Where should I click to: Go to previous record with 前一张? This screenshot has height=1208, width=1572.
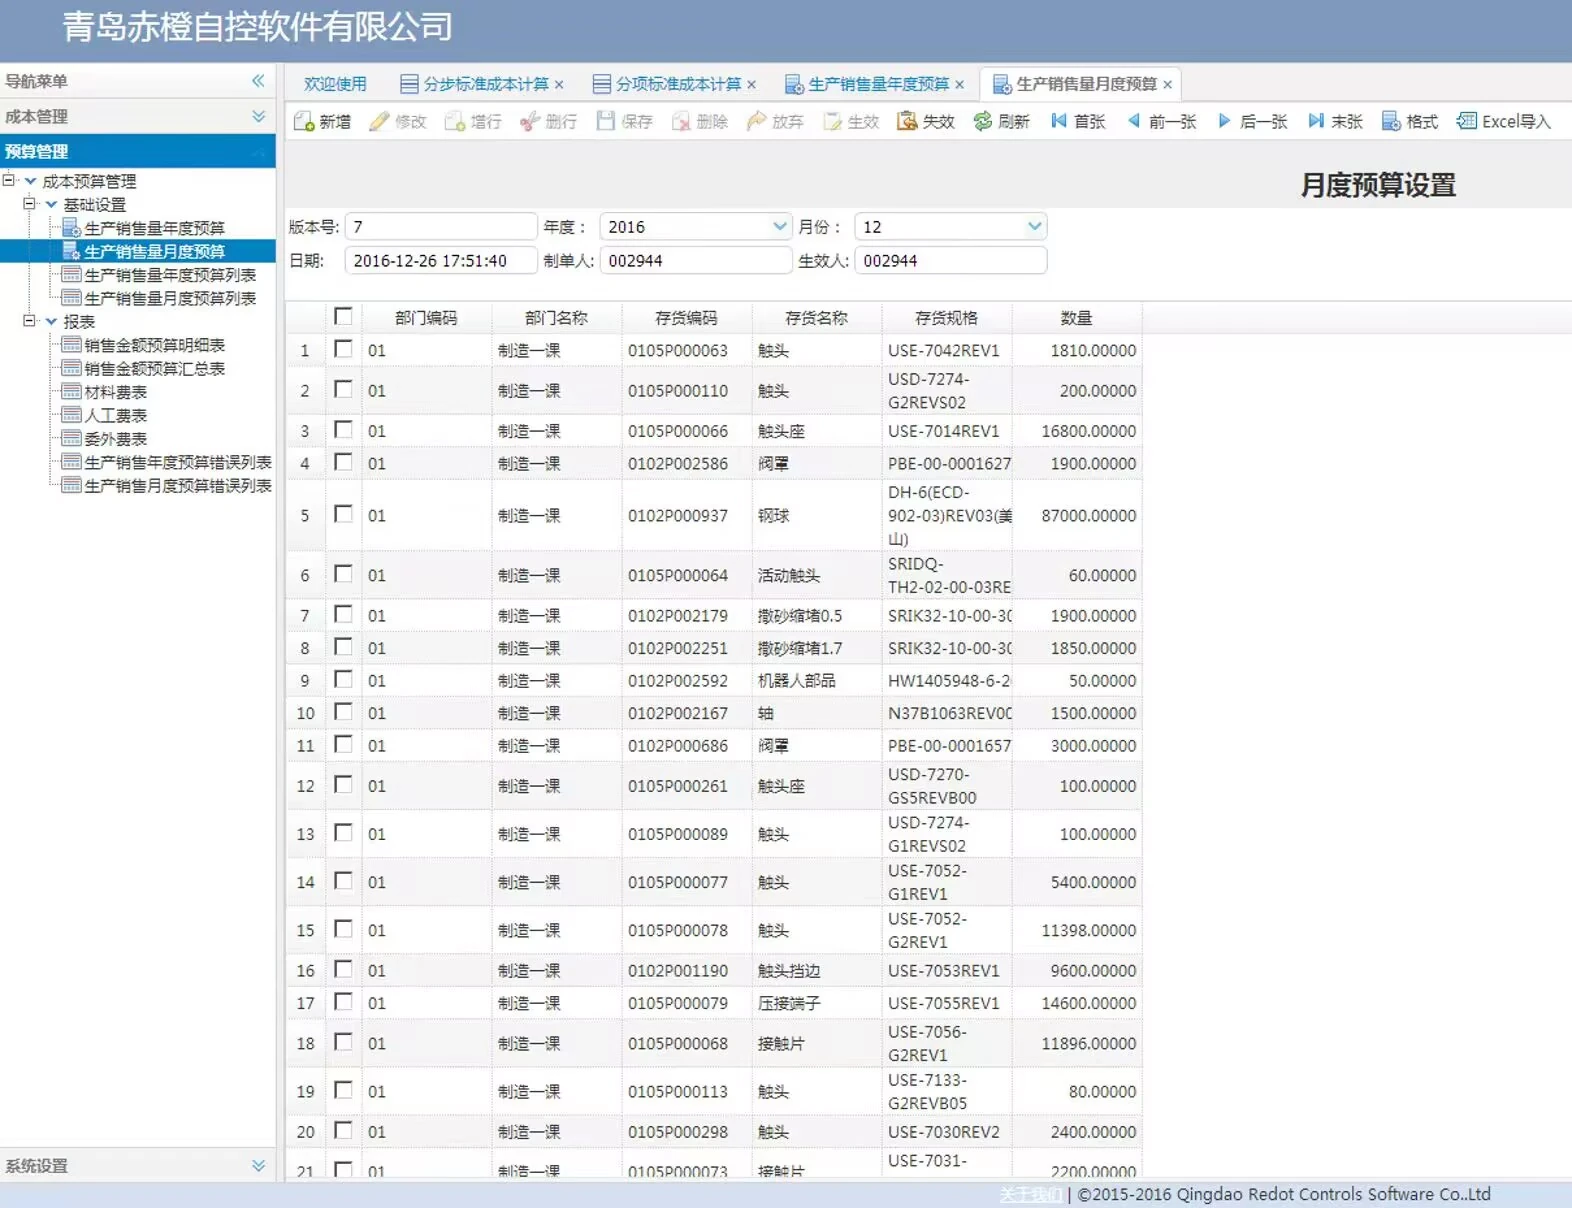tap(1134, 121)
